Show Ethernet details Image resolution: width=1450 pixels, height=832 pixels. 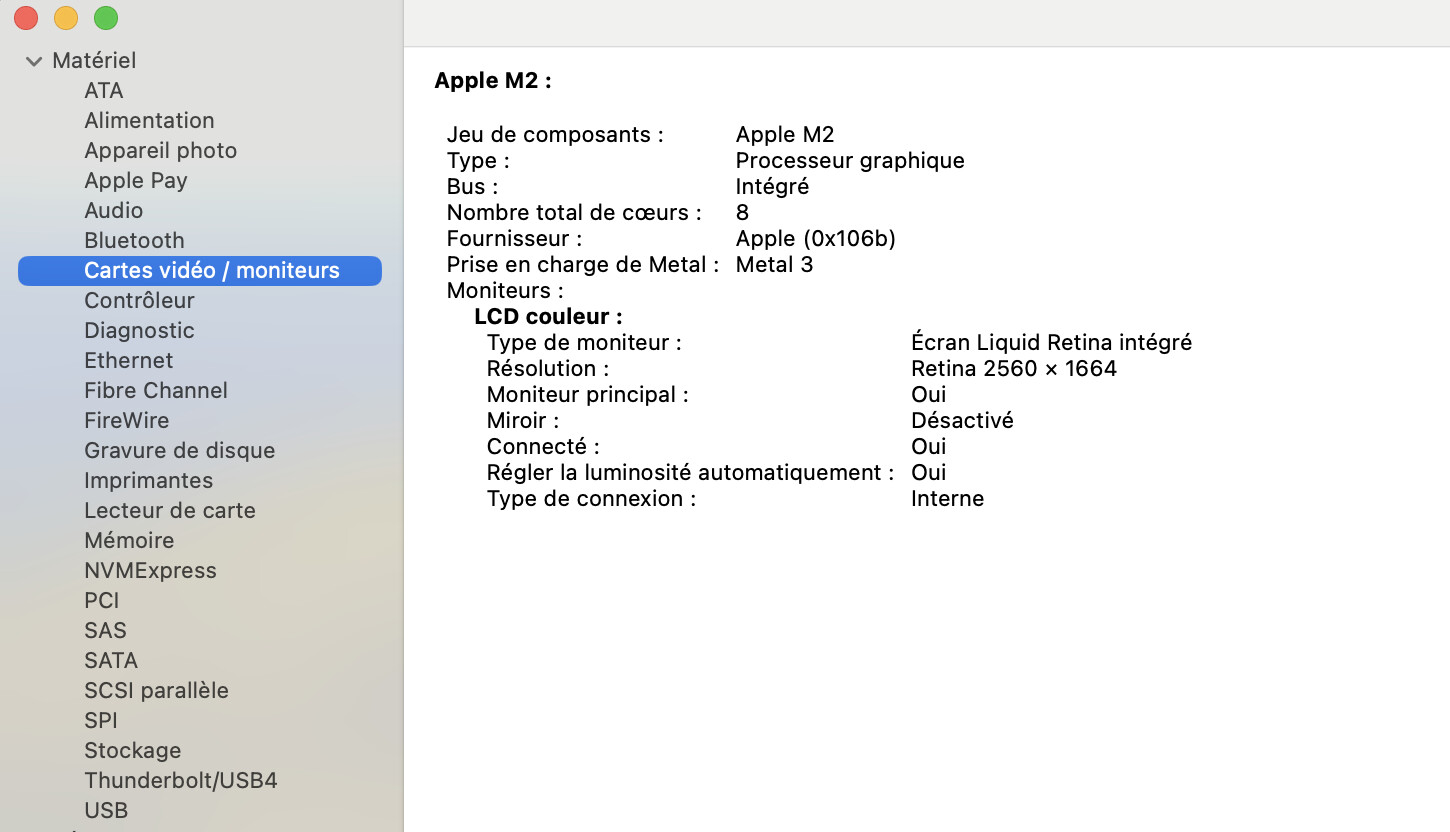pyautogui.click(x=128, y=360)
